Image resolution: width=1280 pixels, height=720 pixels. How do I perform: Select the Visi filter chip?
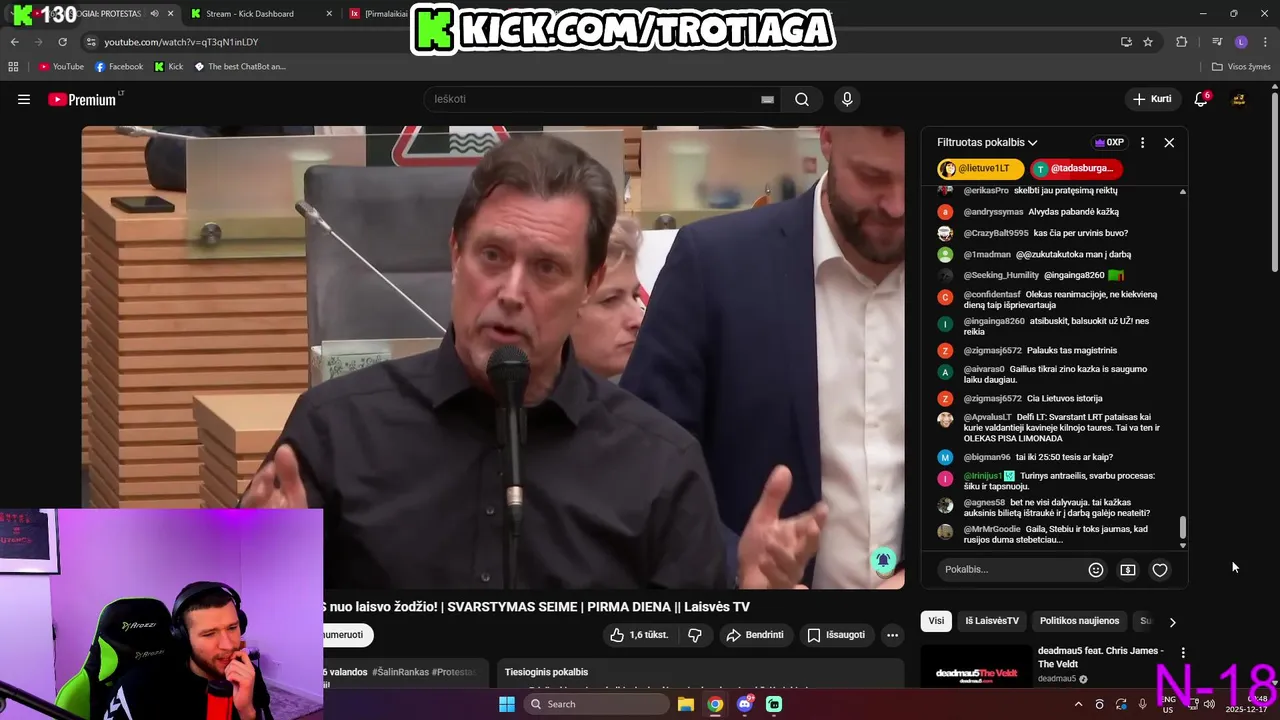(936, 621)
